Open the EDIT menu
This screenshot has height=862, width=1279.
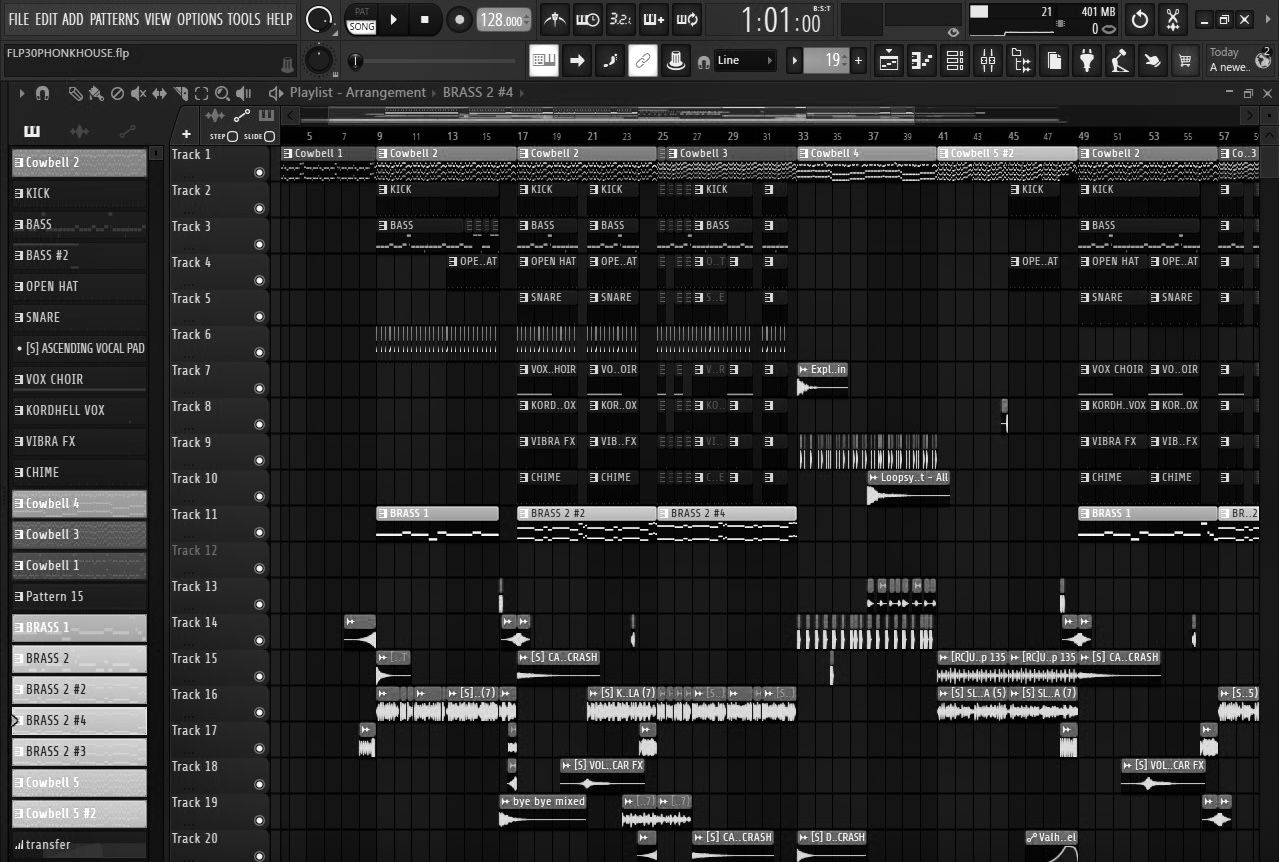pyautogui.click(x=46, y=19)
